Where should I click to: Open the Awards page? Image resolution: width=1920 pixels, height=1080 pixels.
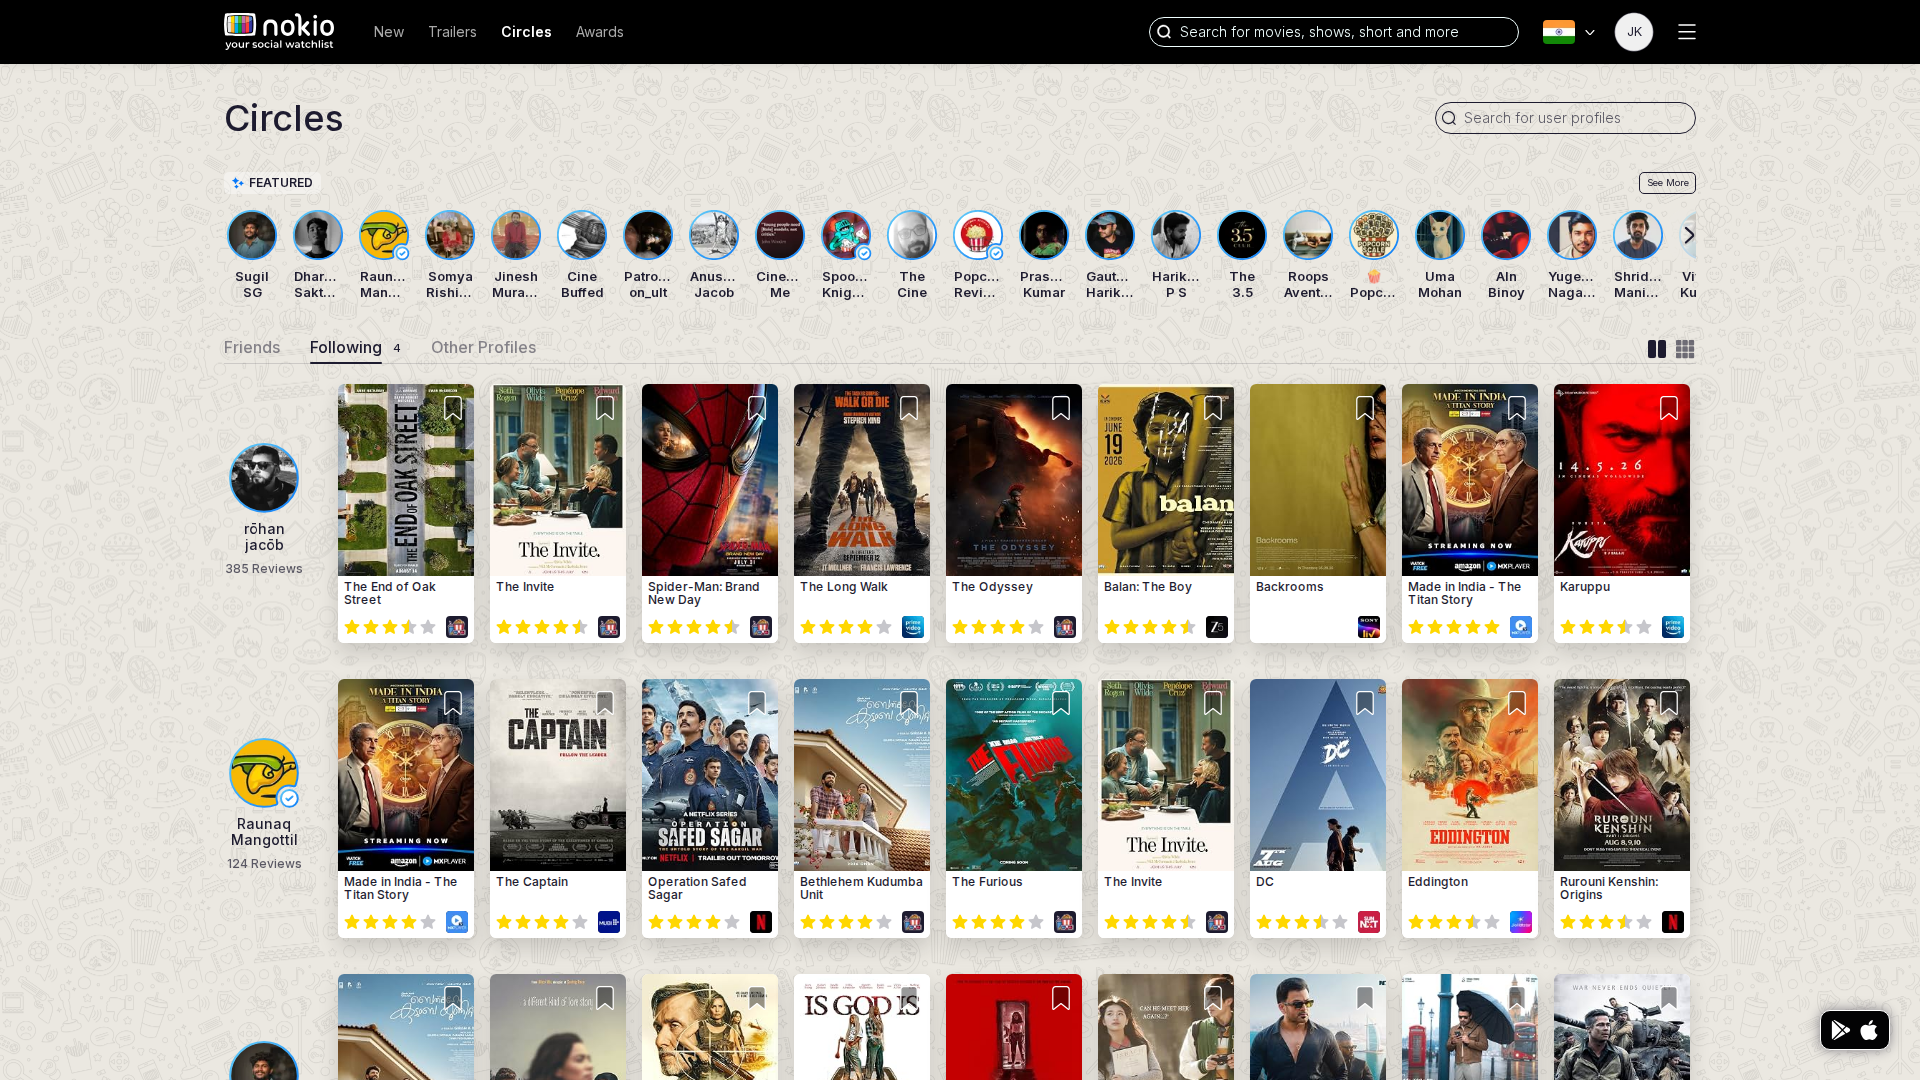[600, 32]
